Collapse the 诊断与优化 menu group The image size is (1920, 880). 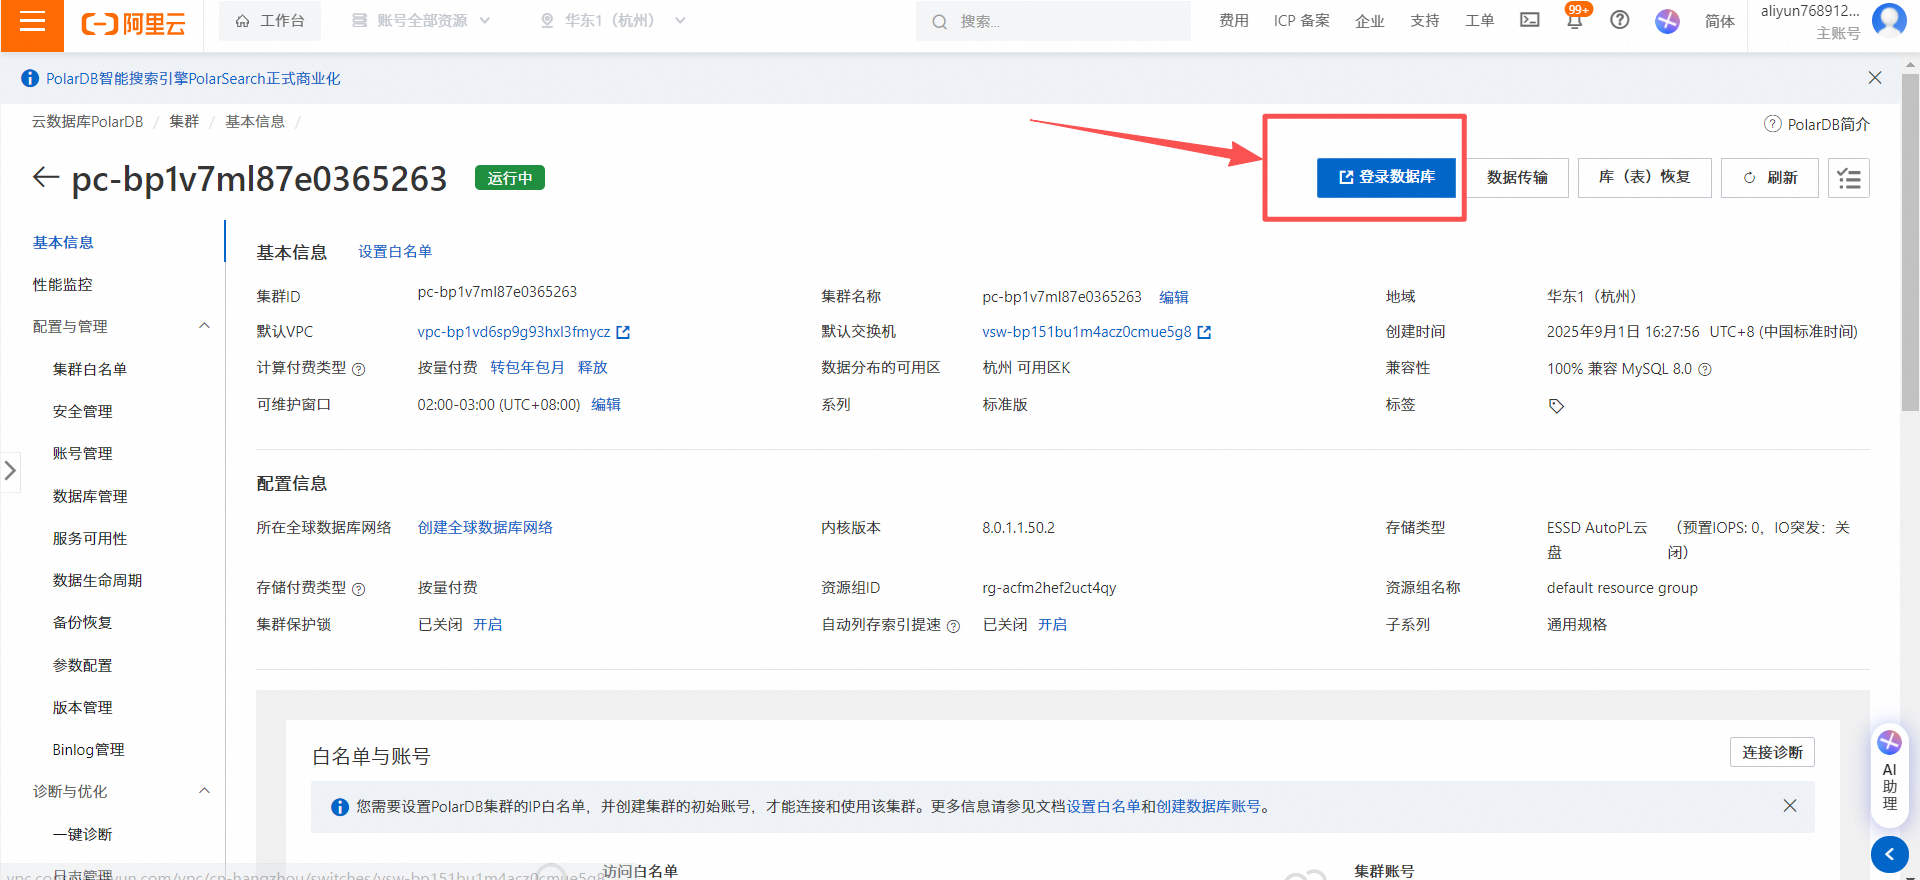[x=204, y=791]
